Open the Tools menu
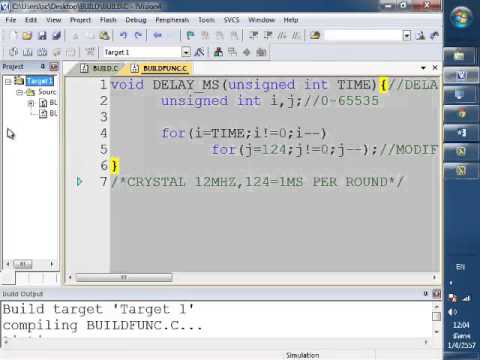The width and height of the screenshot is (480, 360). tap(207, 20)
